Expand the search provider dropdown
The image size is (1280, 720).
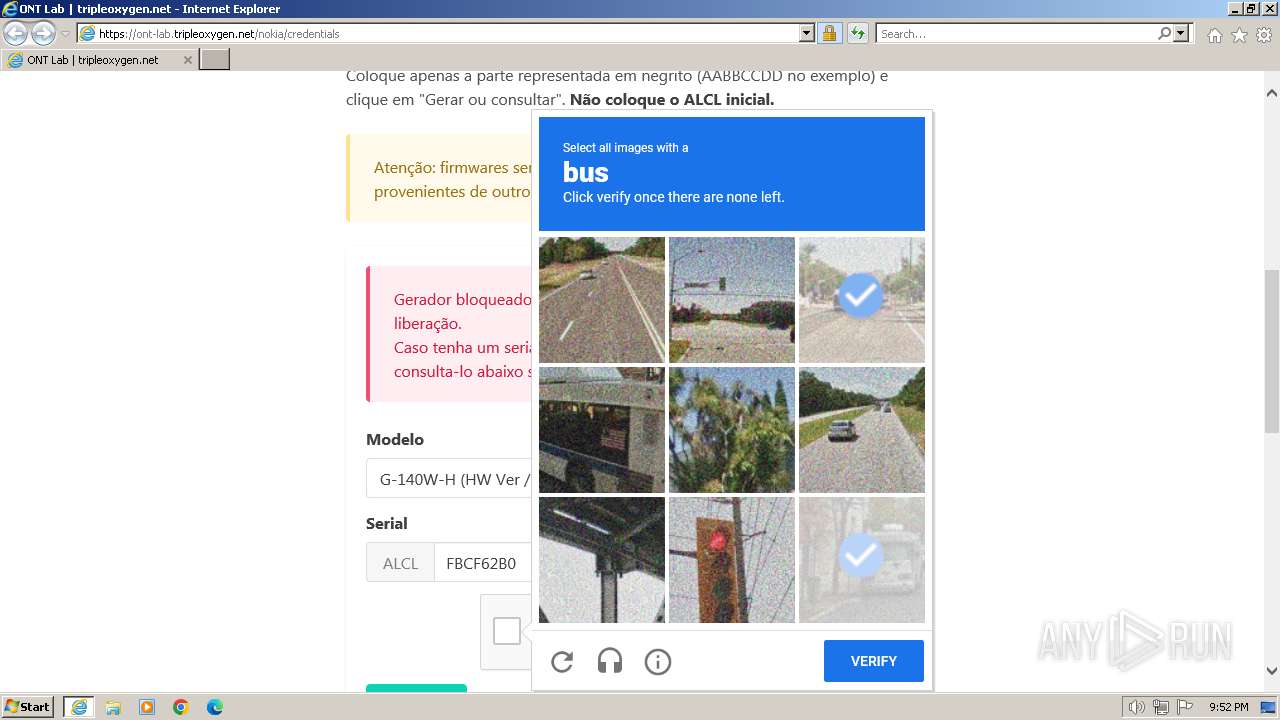coord(1182,33)
